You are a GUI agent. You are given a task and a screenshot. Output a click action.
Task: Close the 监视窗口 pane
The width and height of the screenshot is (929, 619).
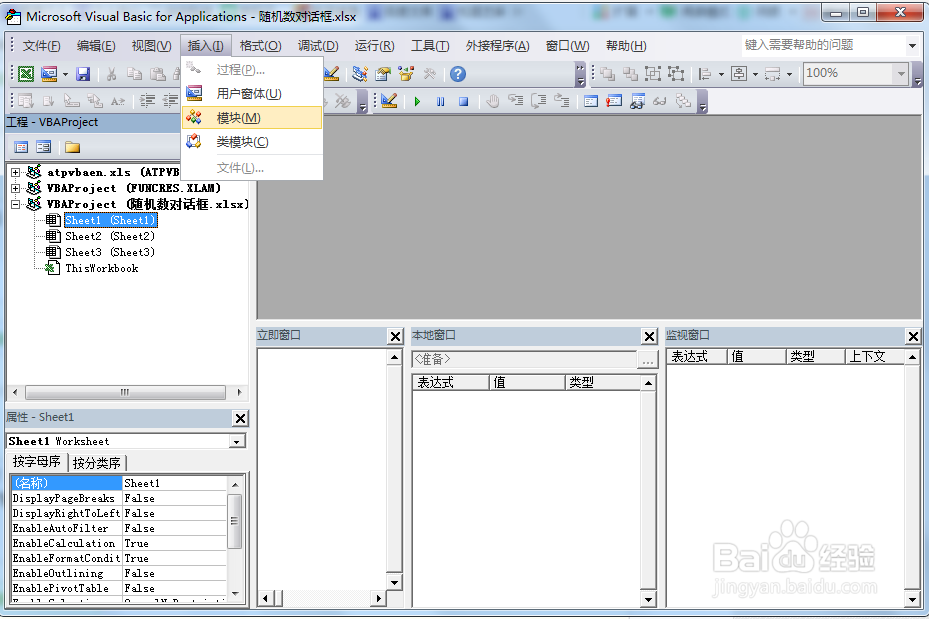click(913, 336)
